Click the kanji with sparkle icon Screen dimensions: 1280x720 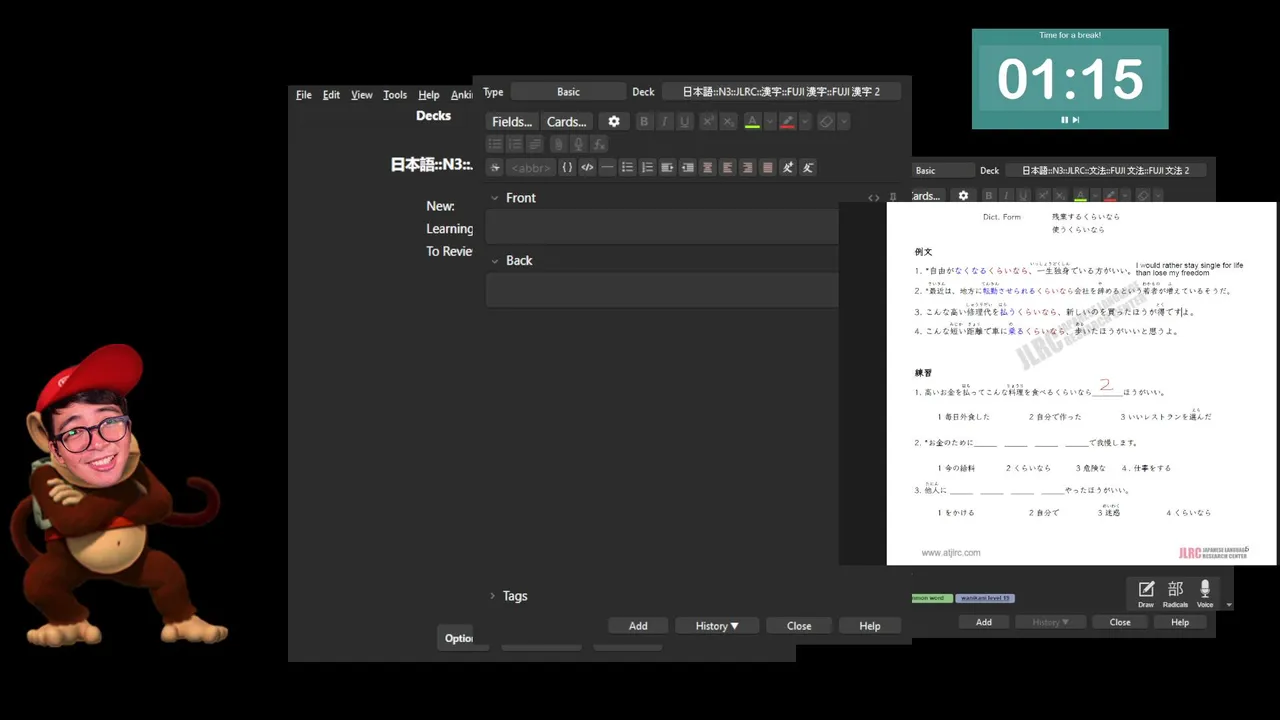pyautogui.click(x=788, y=167)
